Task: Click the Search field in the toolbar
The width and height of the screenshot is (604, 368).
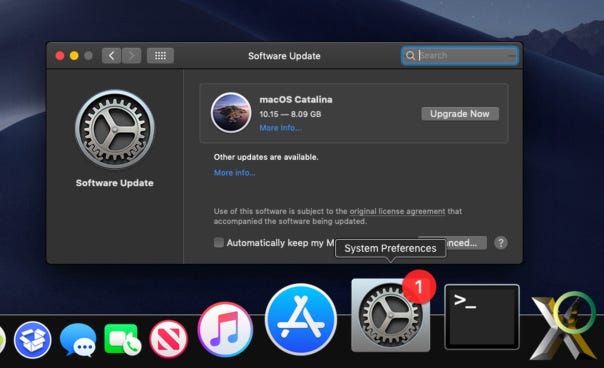Action: [x=460, y=56]
